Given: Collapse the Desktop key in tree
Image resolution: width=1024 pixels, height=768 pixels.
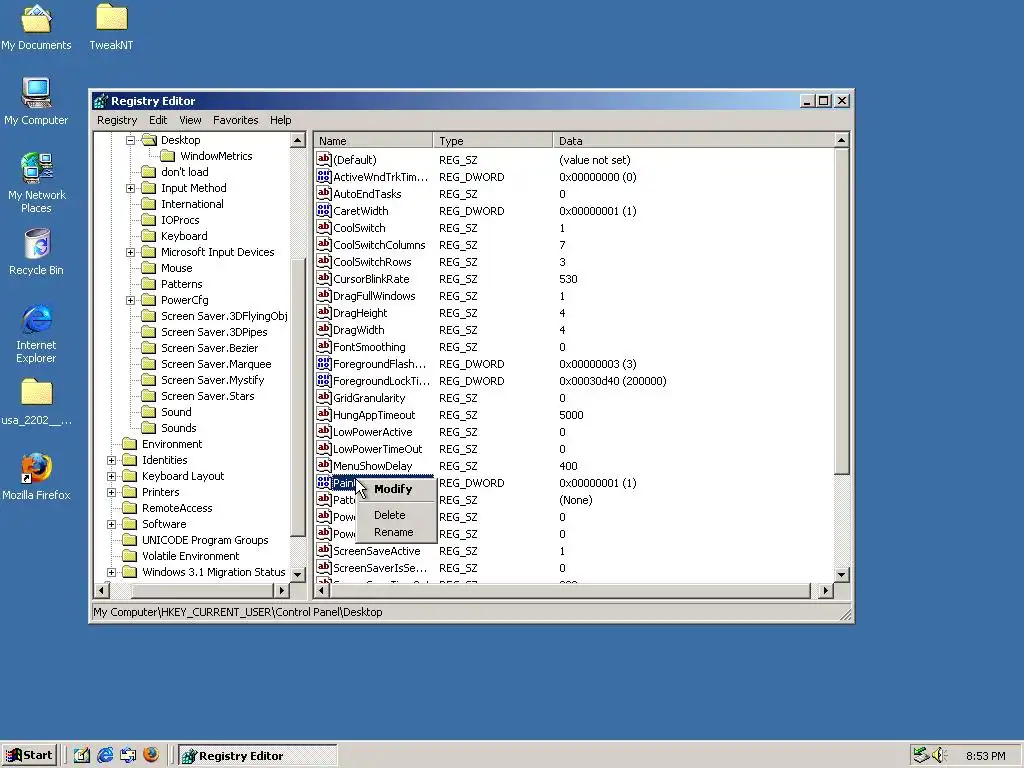Looking at the screenshot, I should pyautogui.click(x=131, y=140).
